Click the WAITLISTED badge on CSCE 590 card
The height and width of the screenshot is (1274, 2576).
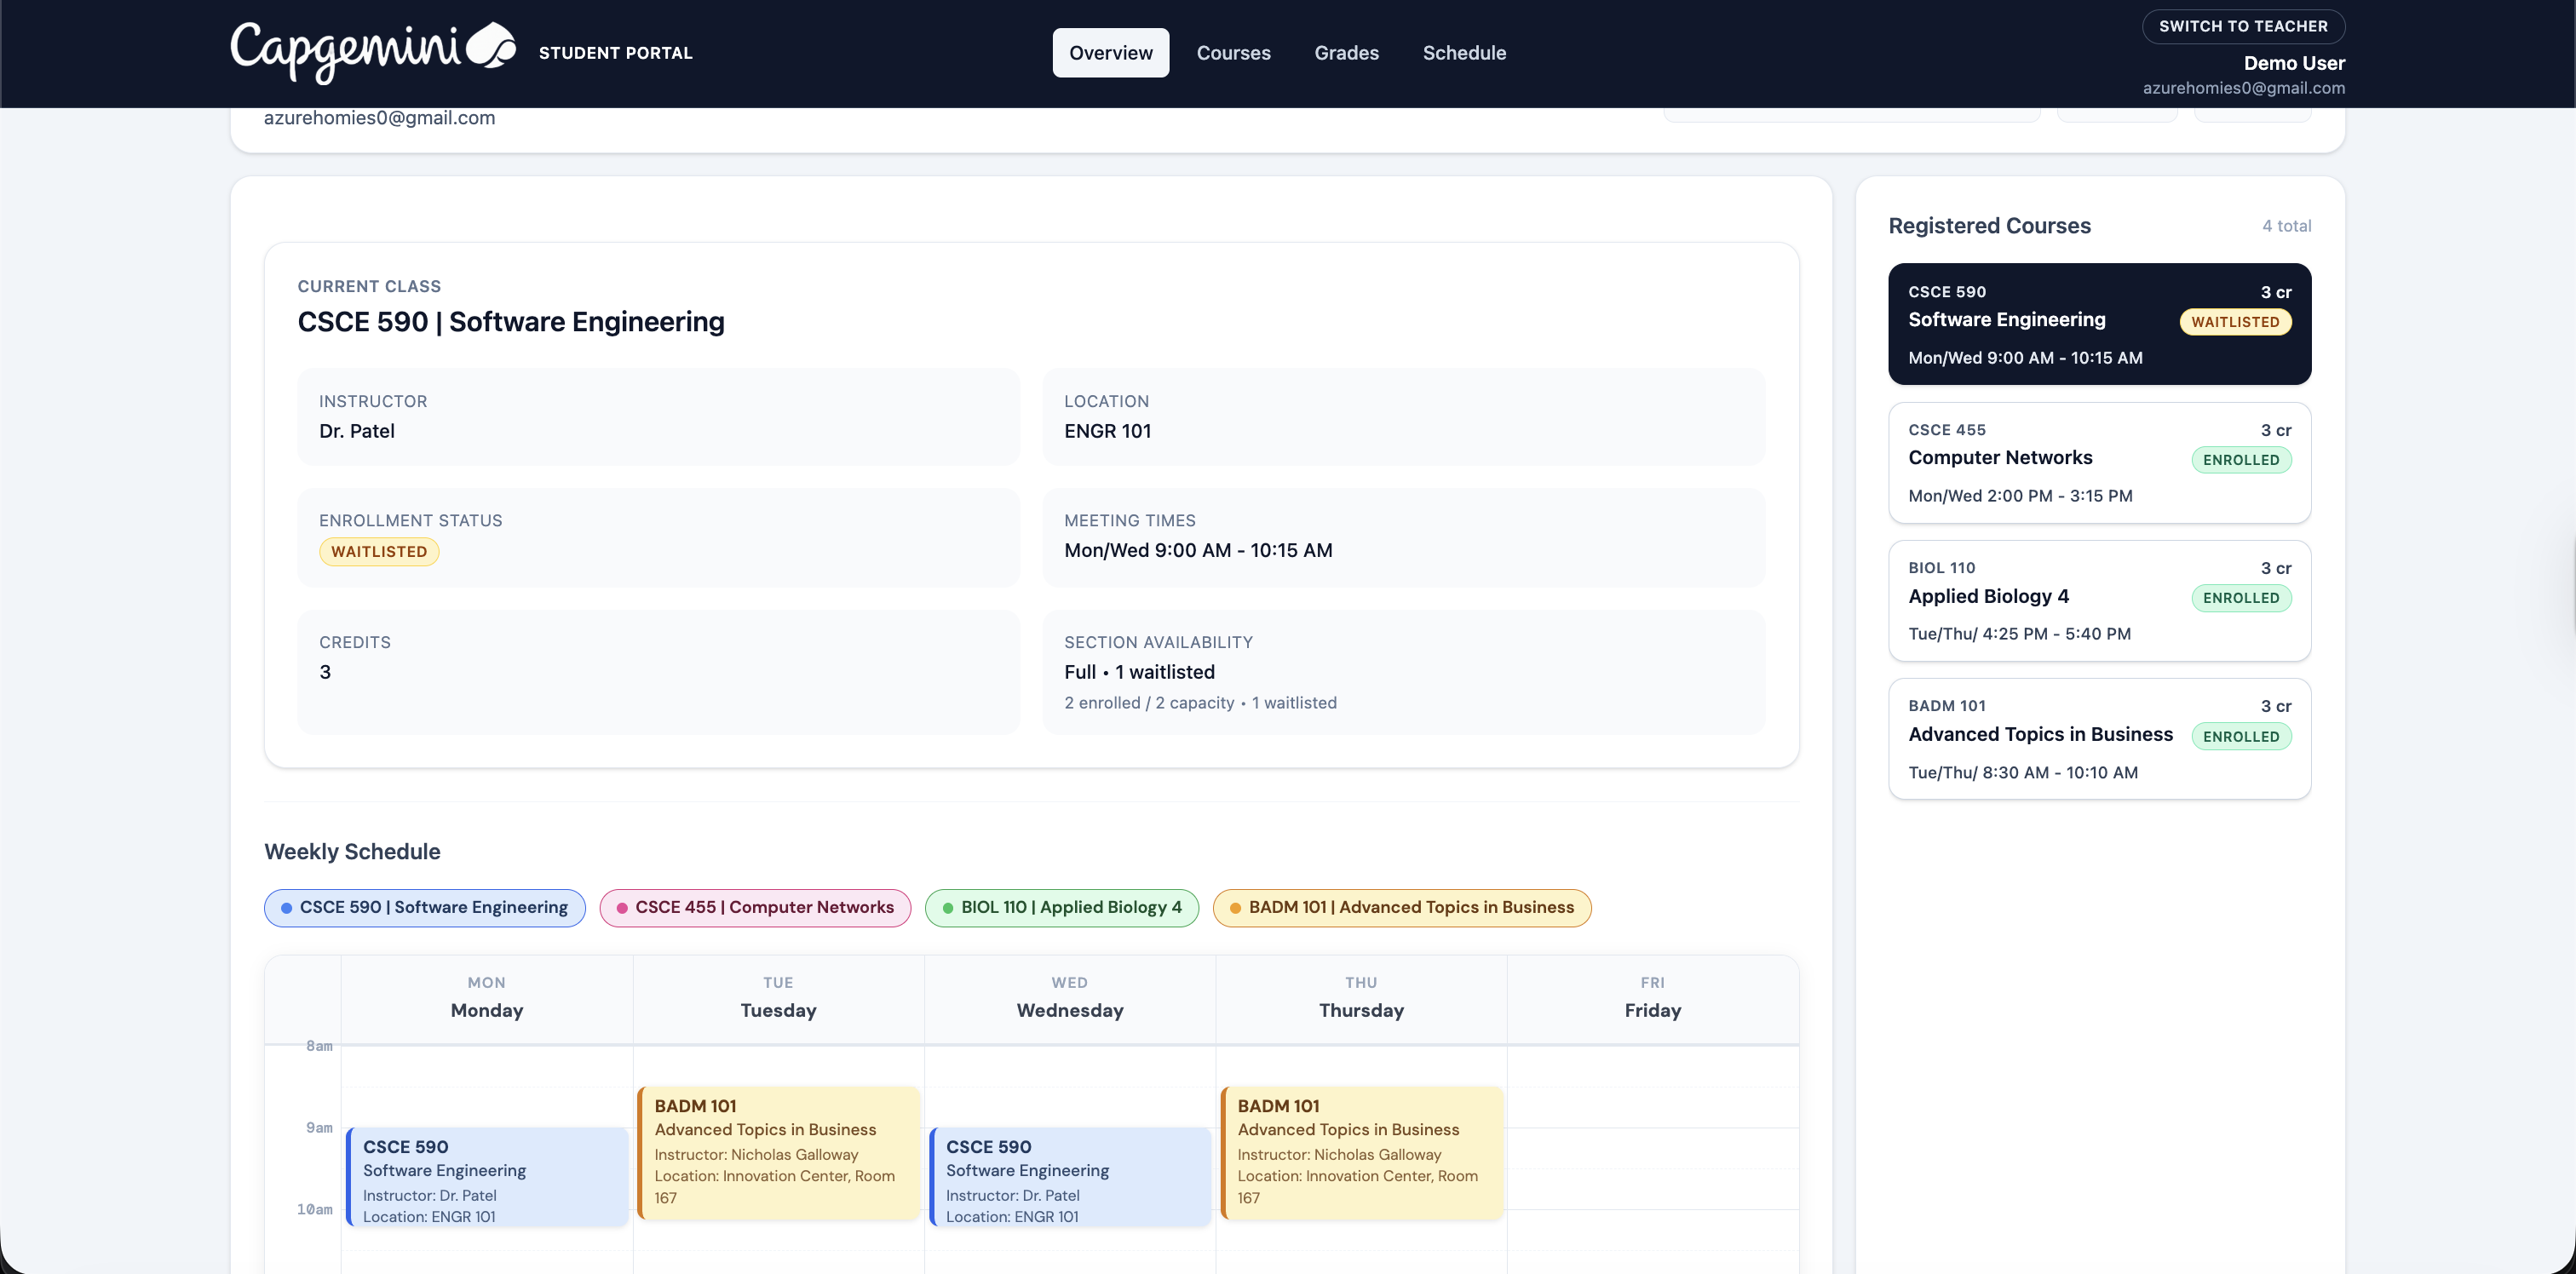(2234, 322)
